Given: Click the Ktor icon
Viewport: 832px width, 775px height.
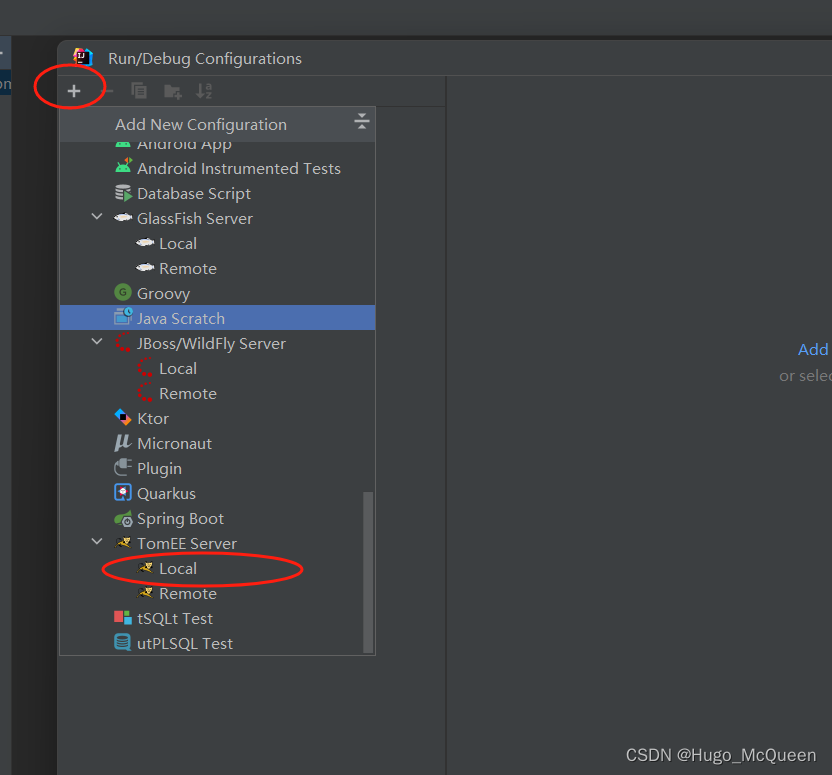Looking at the screenshot, I should click(x=123, y=417).
